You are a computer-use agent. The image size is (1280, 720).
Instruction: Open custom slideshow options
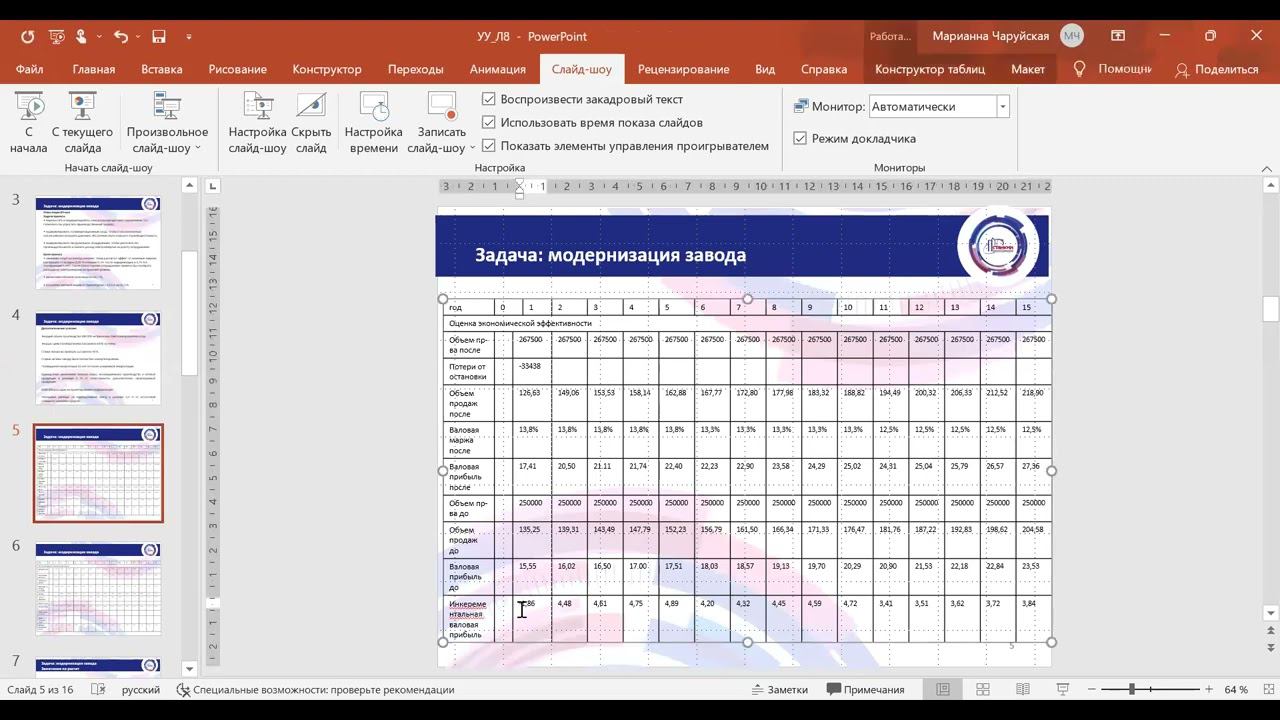pos(167,123)
